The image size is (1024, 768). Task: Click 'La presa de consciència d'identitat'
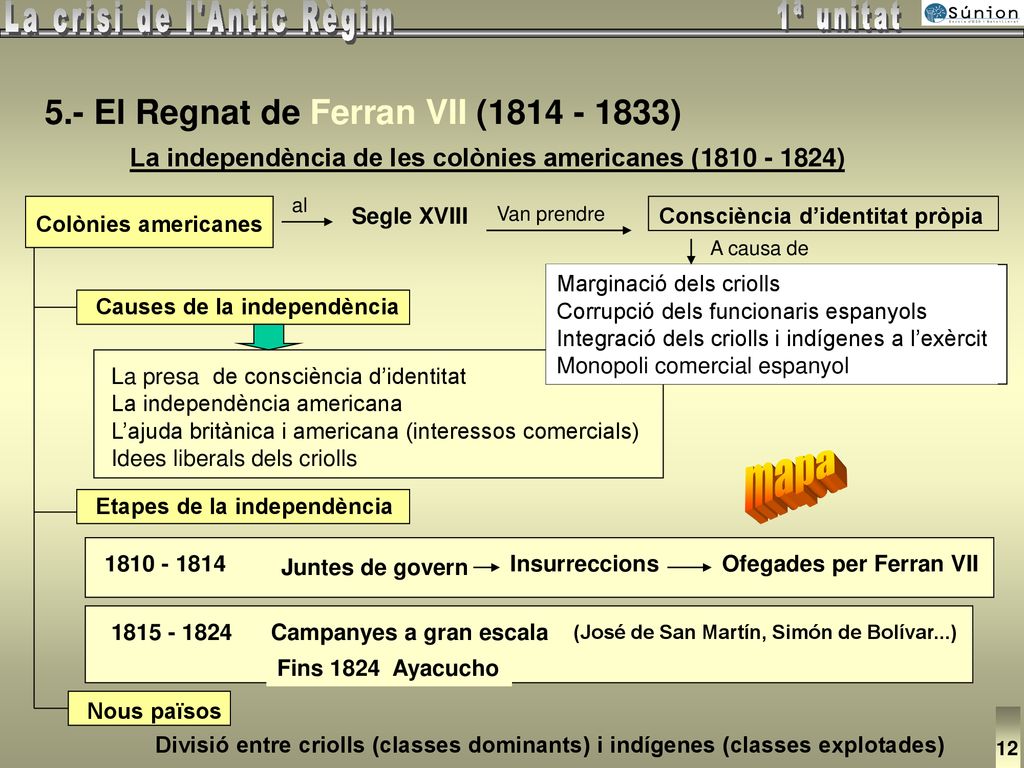point(289,377)
